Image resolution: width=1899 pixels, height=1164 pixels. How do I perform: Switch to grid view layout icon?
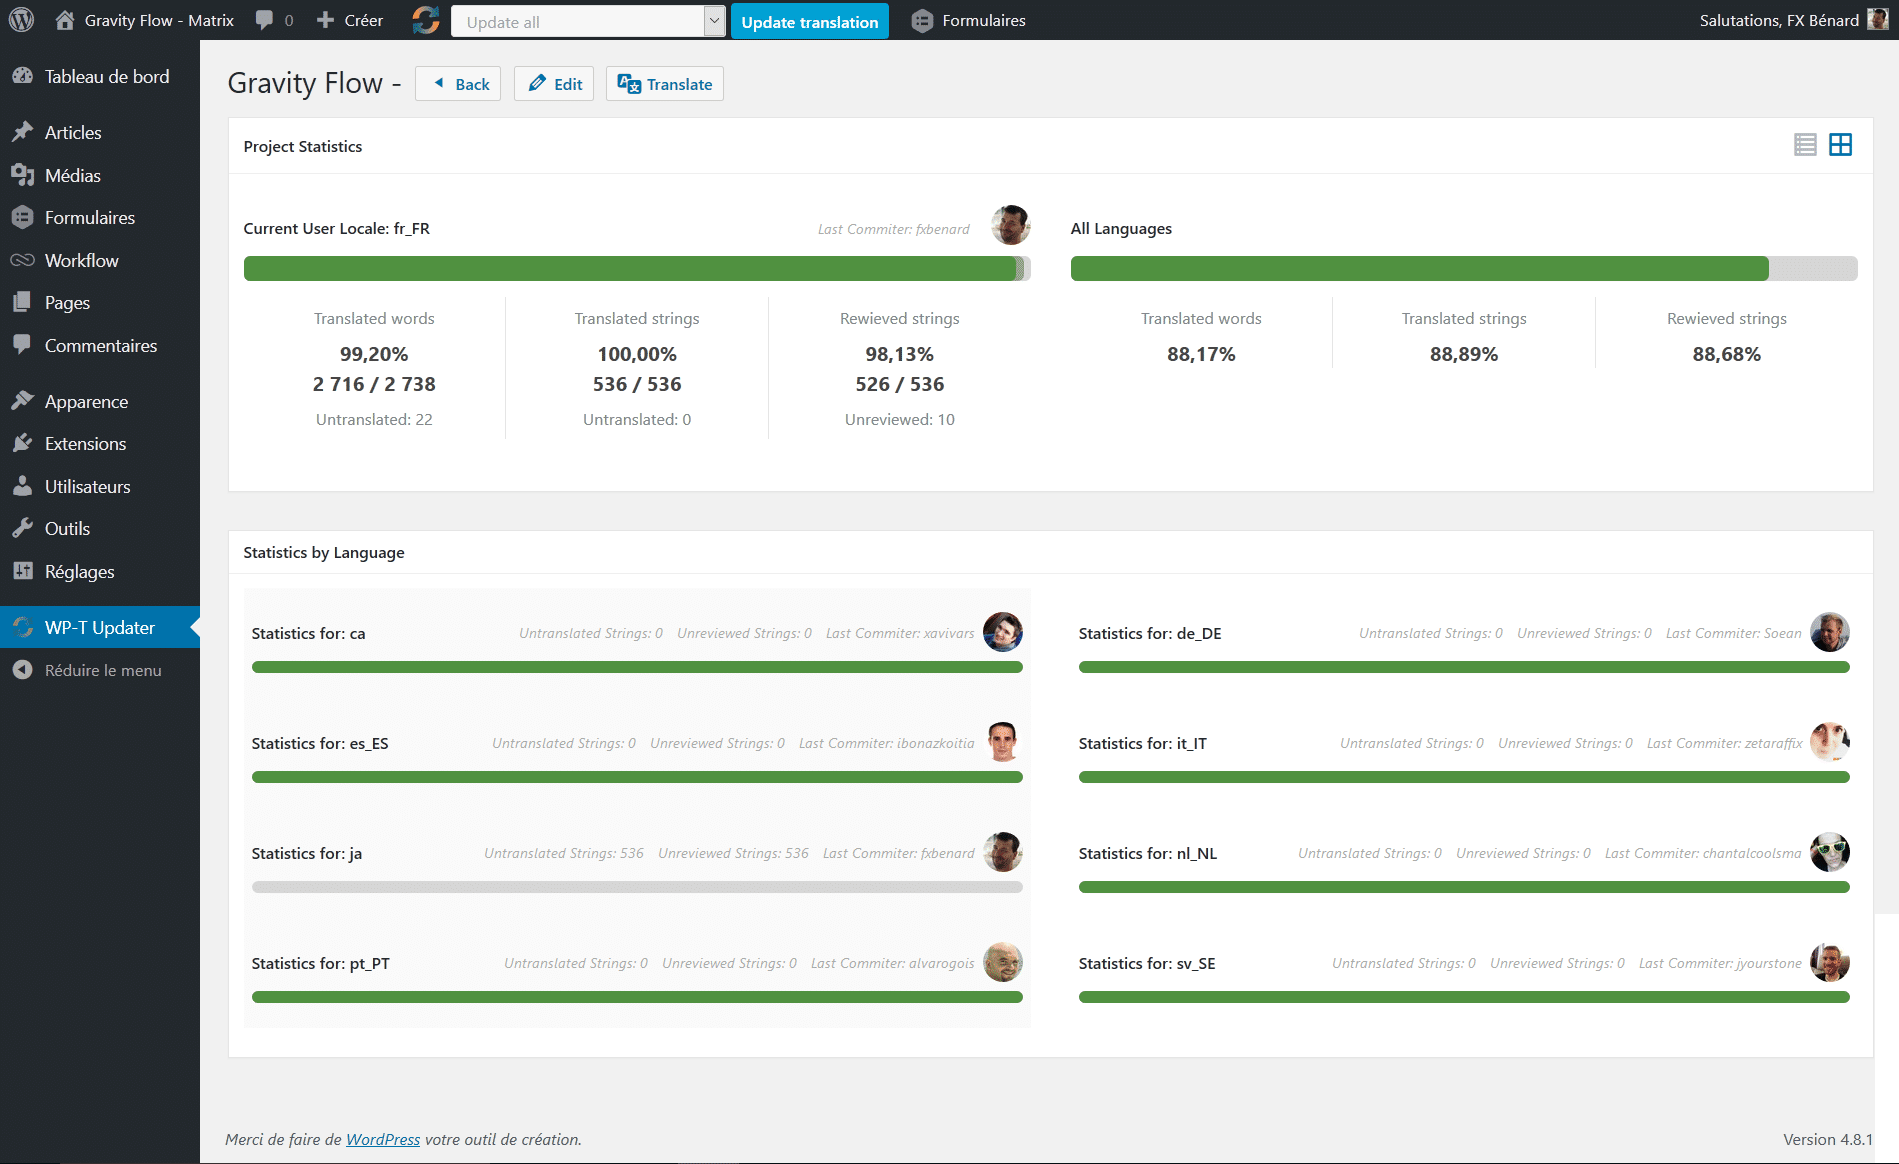1840,145
